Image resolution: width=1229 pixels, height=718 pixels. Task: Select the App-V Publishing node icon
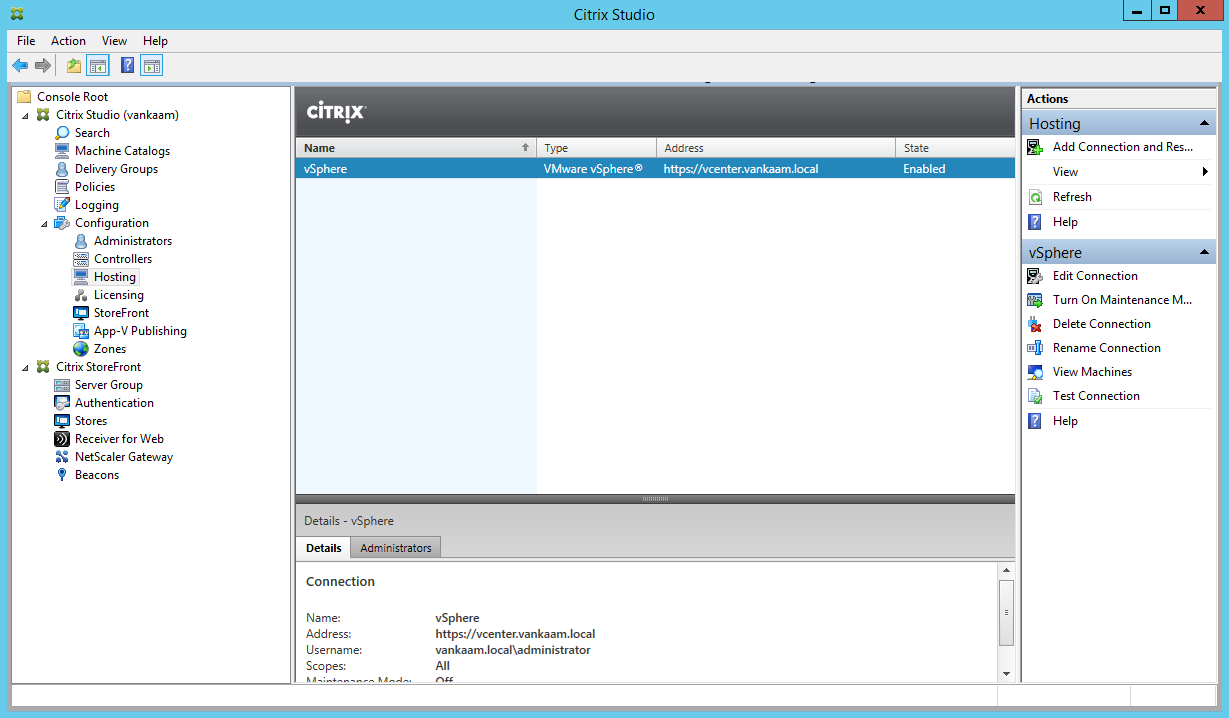pos(82,331)
